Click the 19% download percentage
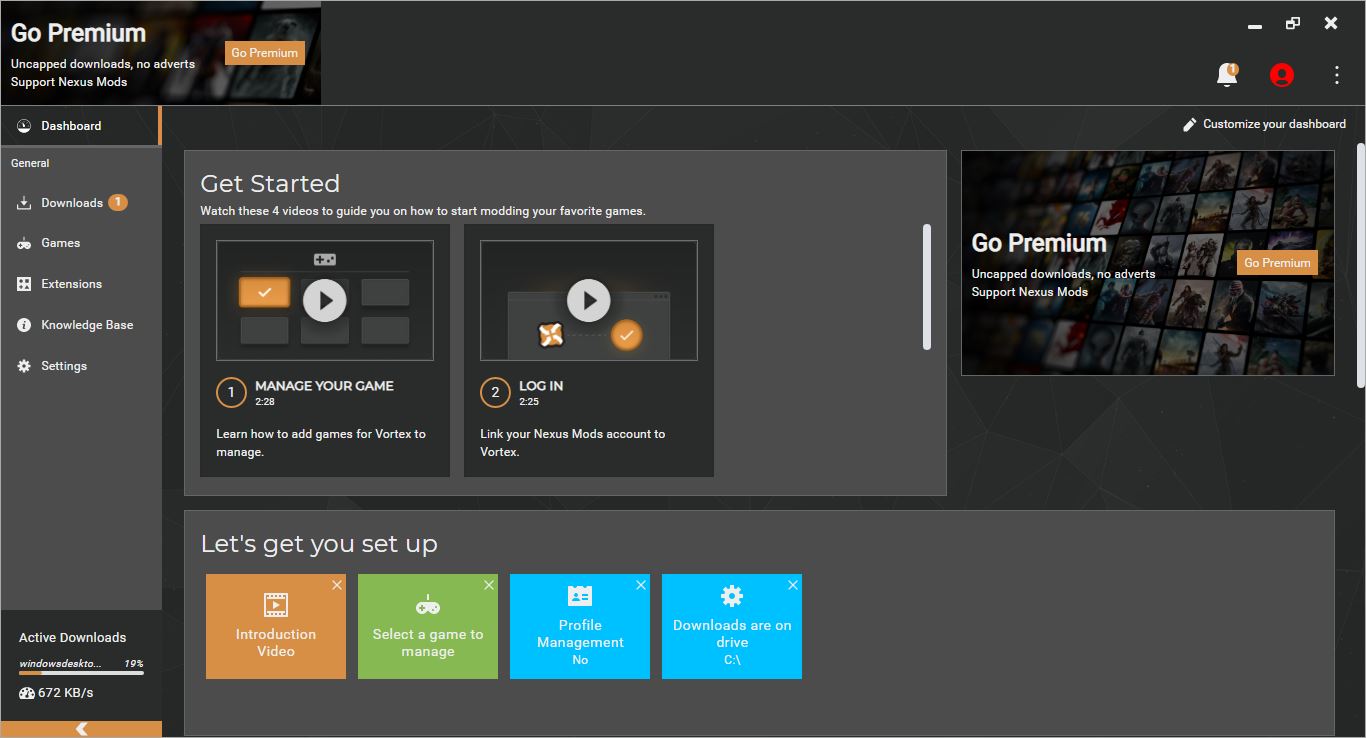The image size is (1366, 738). [x=134, y=663]
